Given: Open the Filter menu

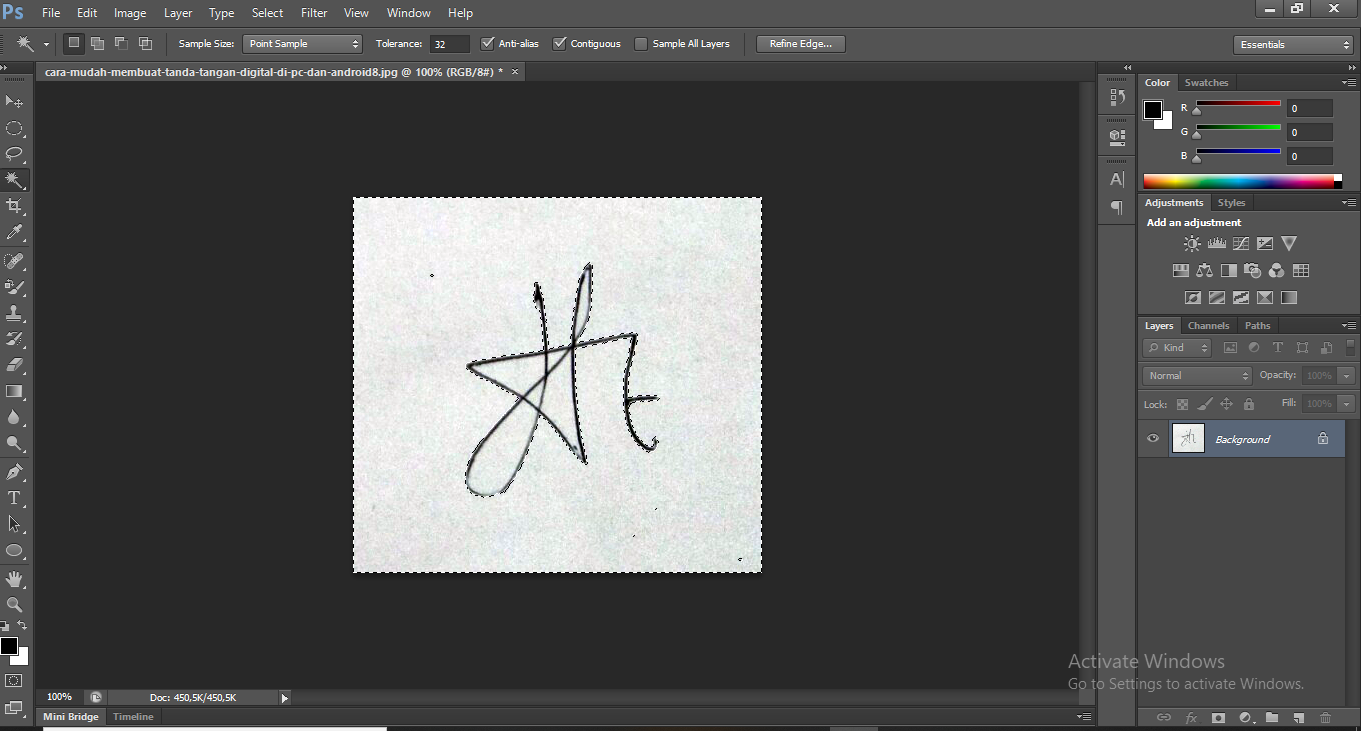Looking at the screenshot, I should 314,13.
